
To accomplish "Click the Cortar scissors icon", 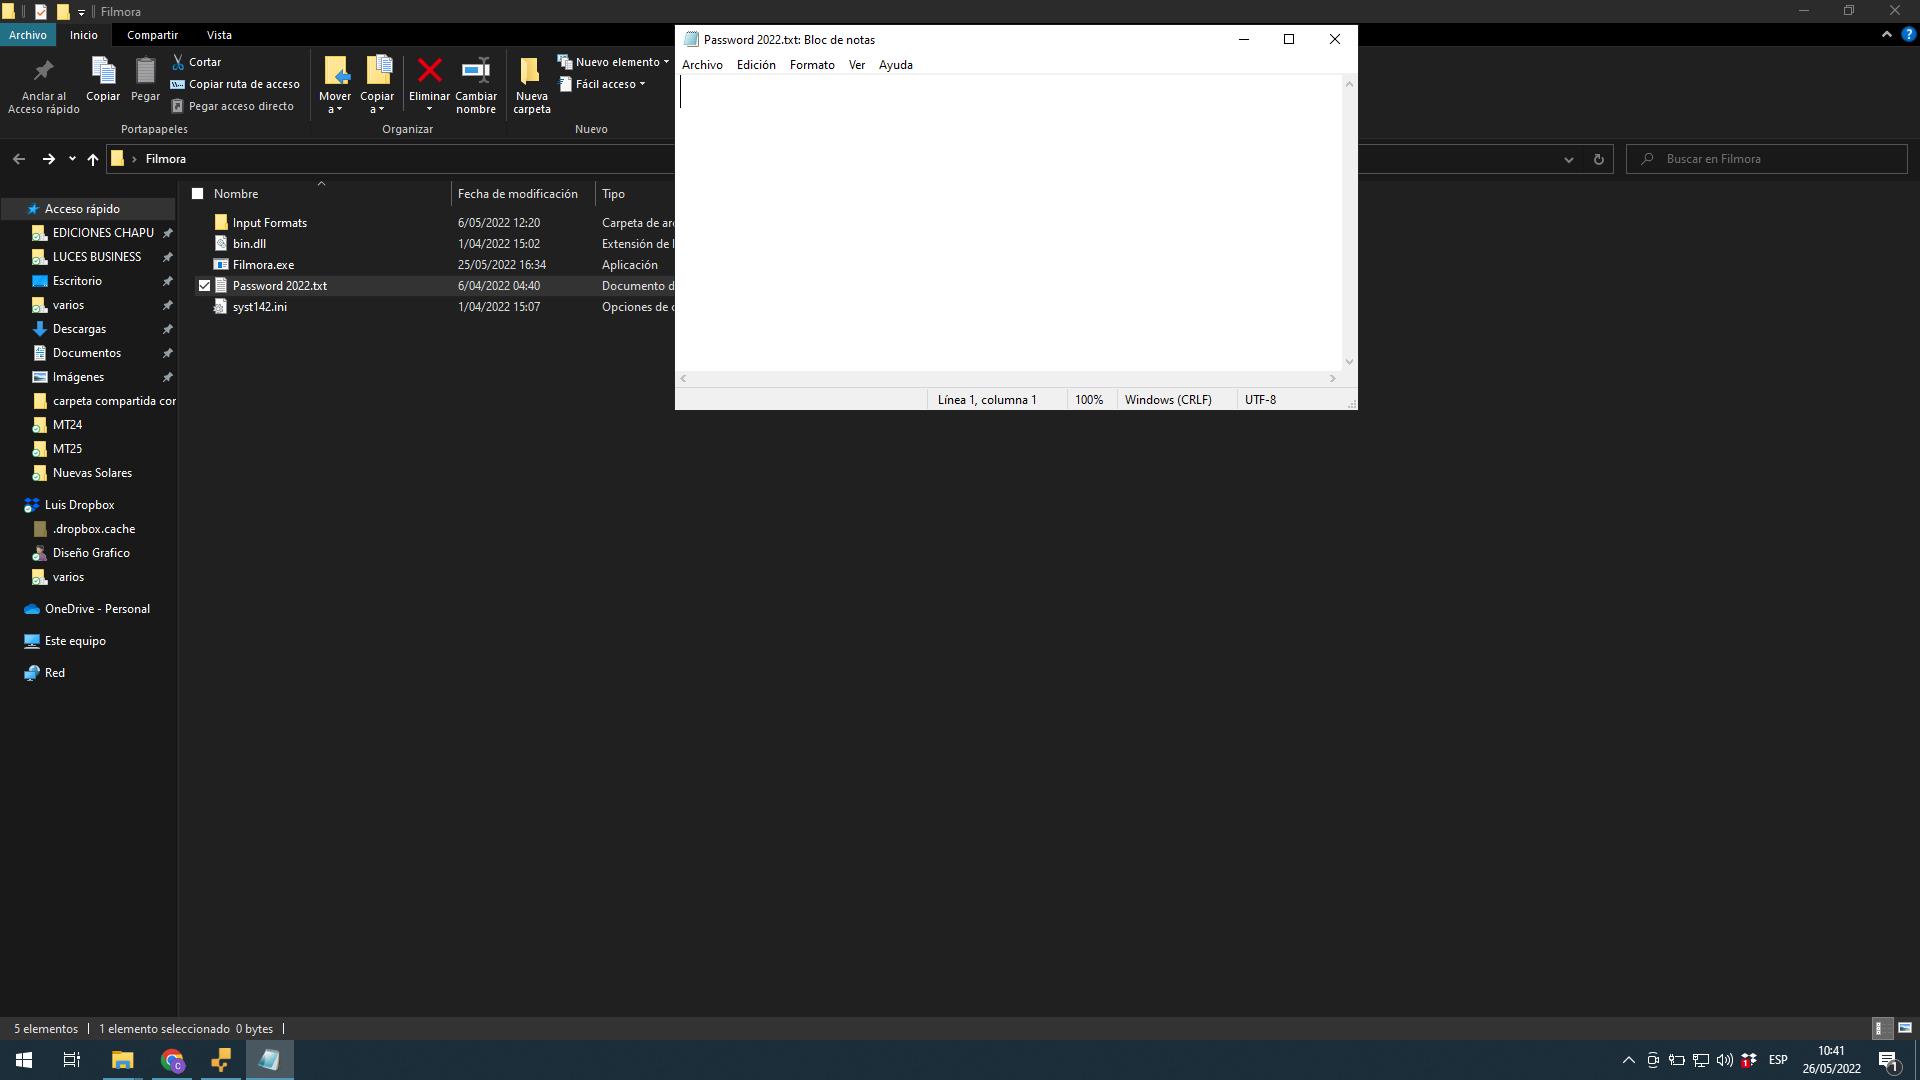I will 178,62.
